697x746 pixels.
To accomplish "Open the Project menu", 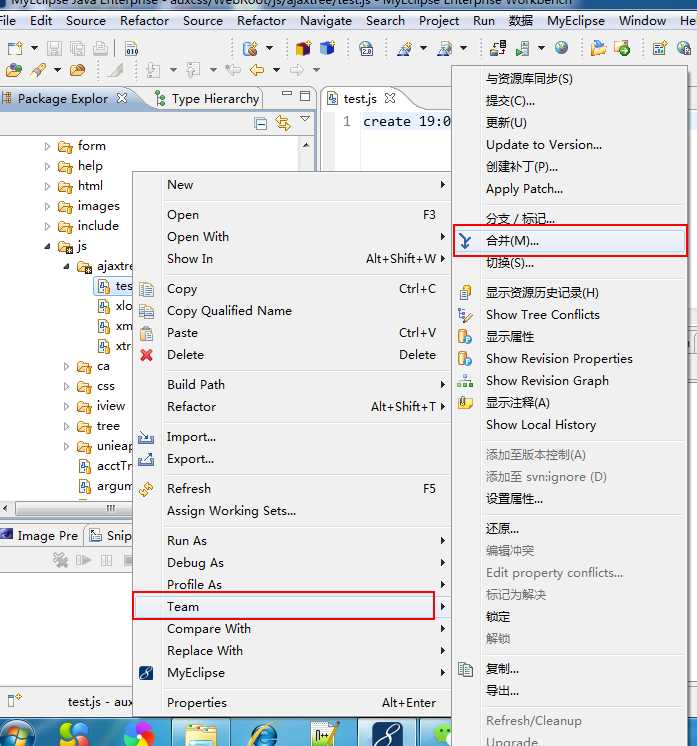I will 439,21.
